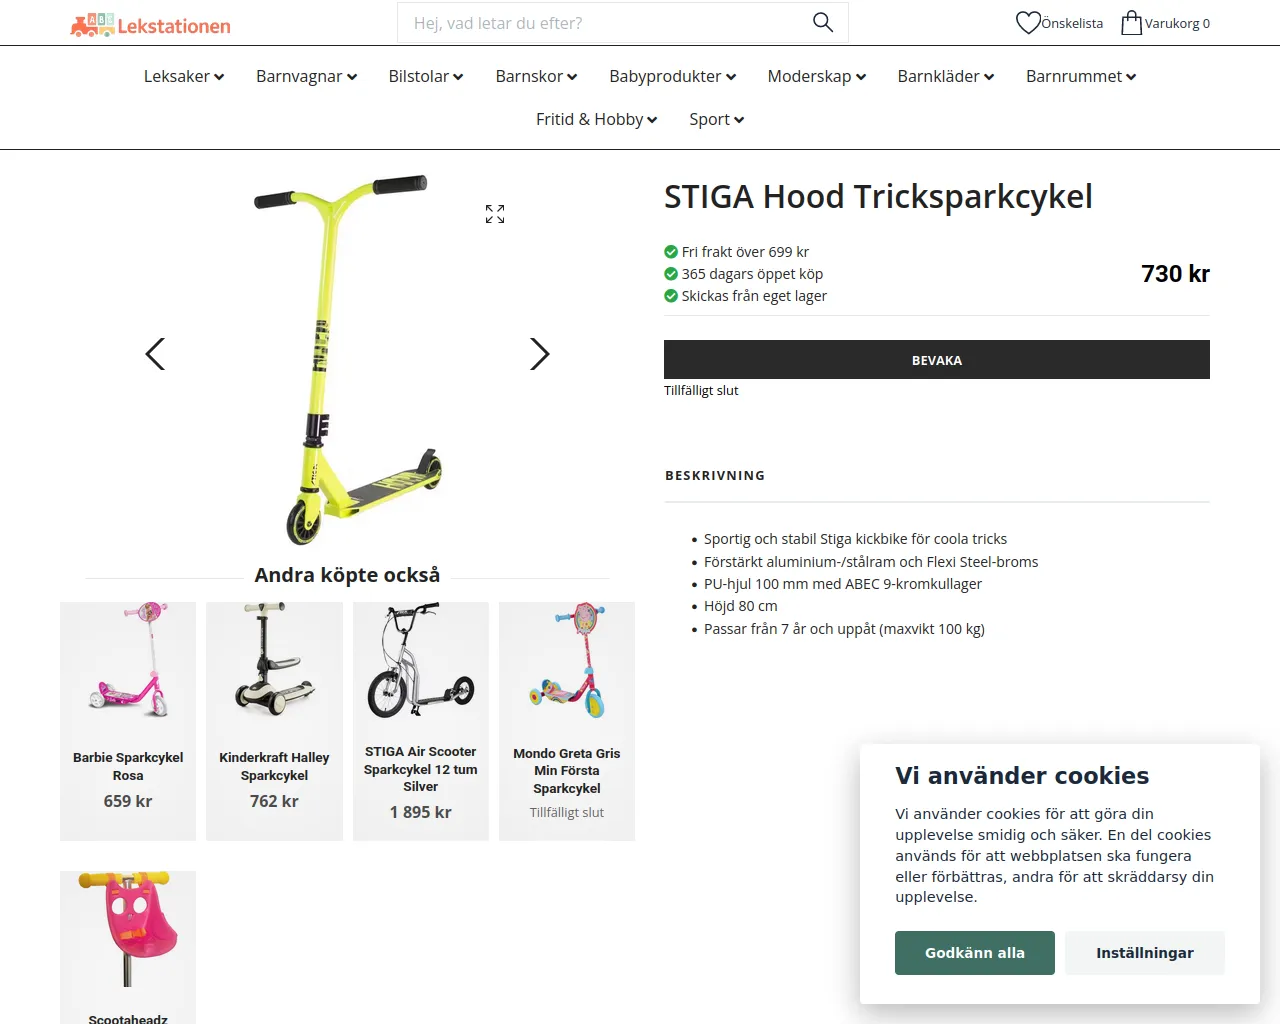This screenshot has height=1024, width=1280.
Task: Expand the Leksaker menu
Action: [184, 76]
